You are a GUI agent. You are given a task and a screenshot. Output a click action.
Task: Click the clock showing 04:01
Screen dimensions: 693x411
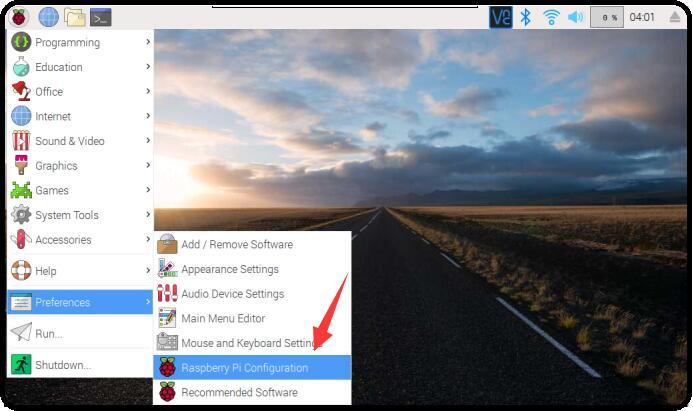coord(642,17)
